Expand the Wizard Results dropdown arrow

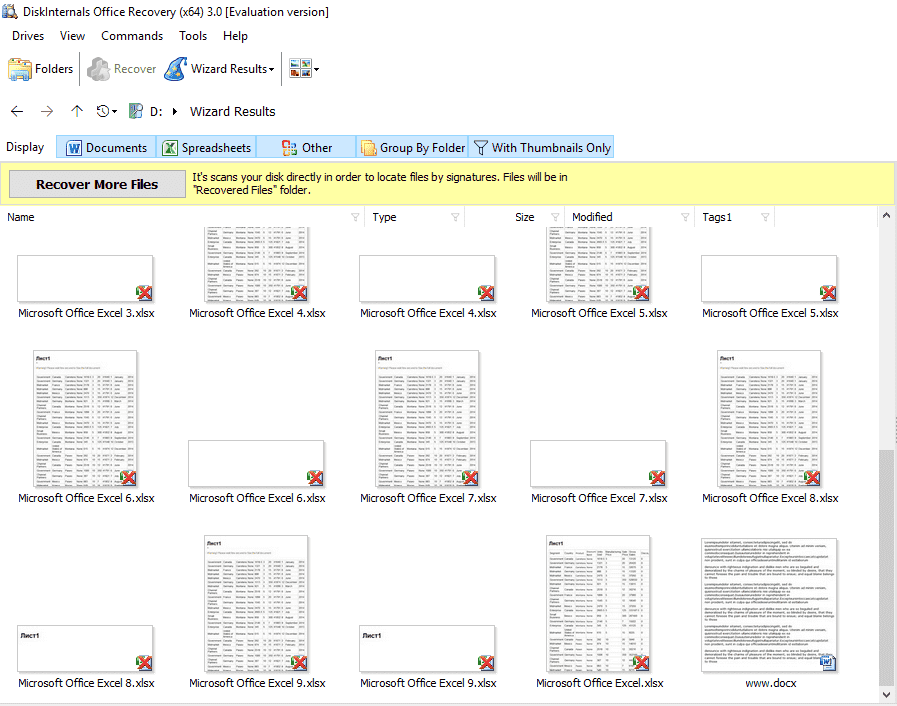coord(272,70)
